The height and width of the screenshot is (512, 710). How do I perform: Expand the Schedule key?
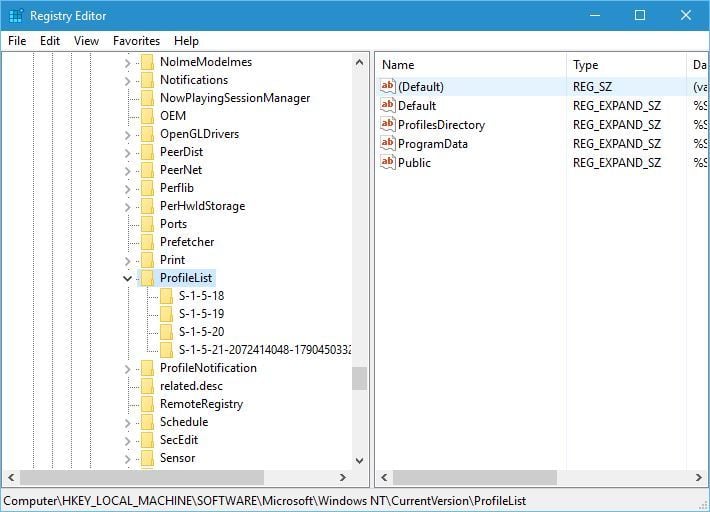pos(127,423)
